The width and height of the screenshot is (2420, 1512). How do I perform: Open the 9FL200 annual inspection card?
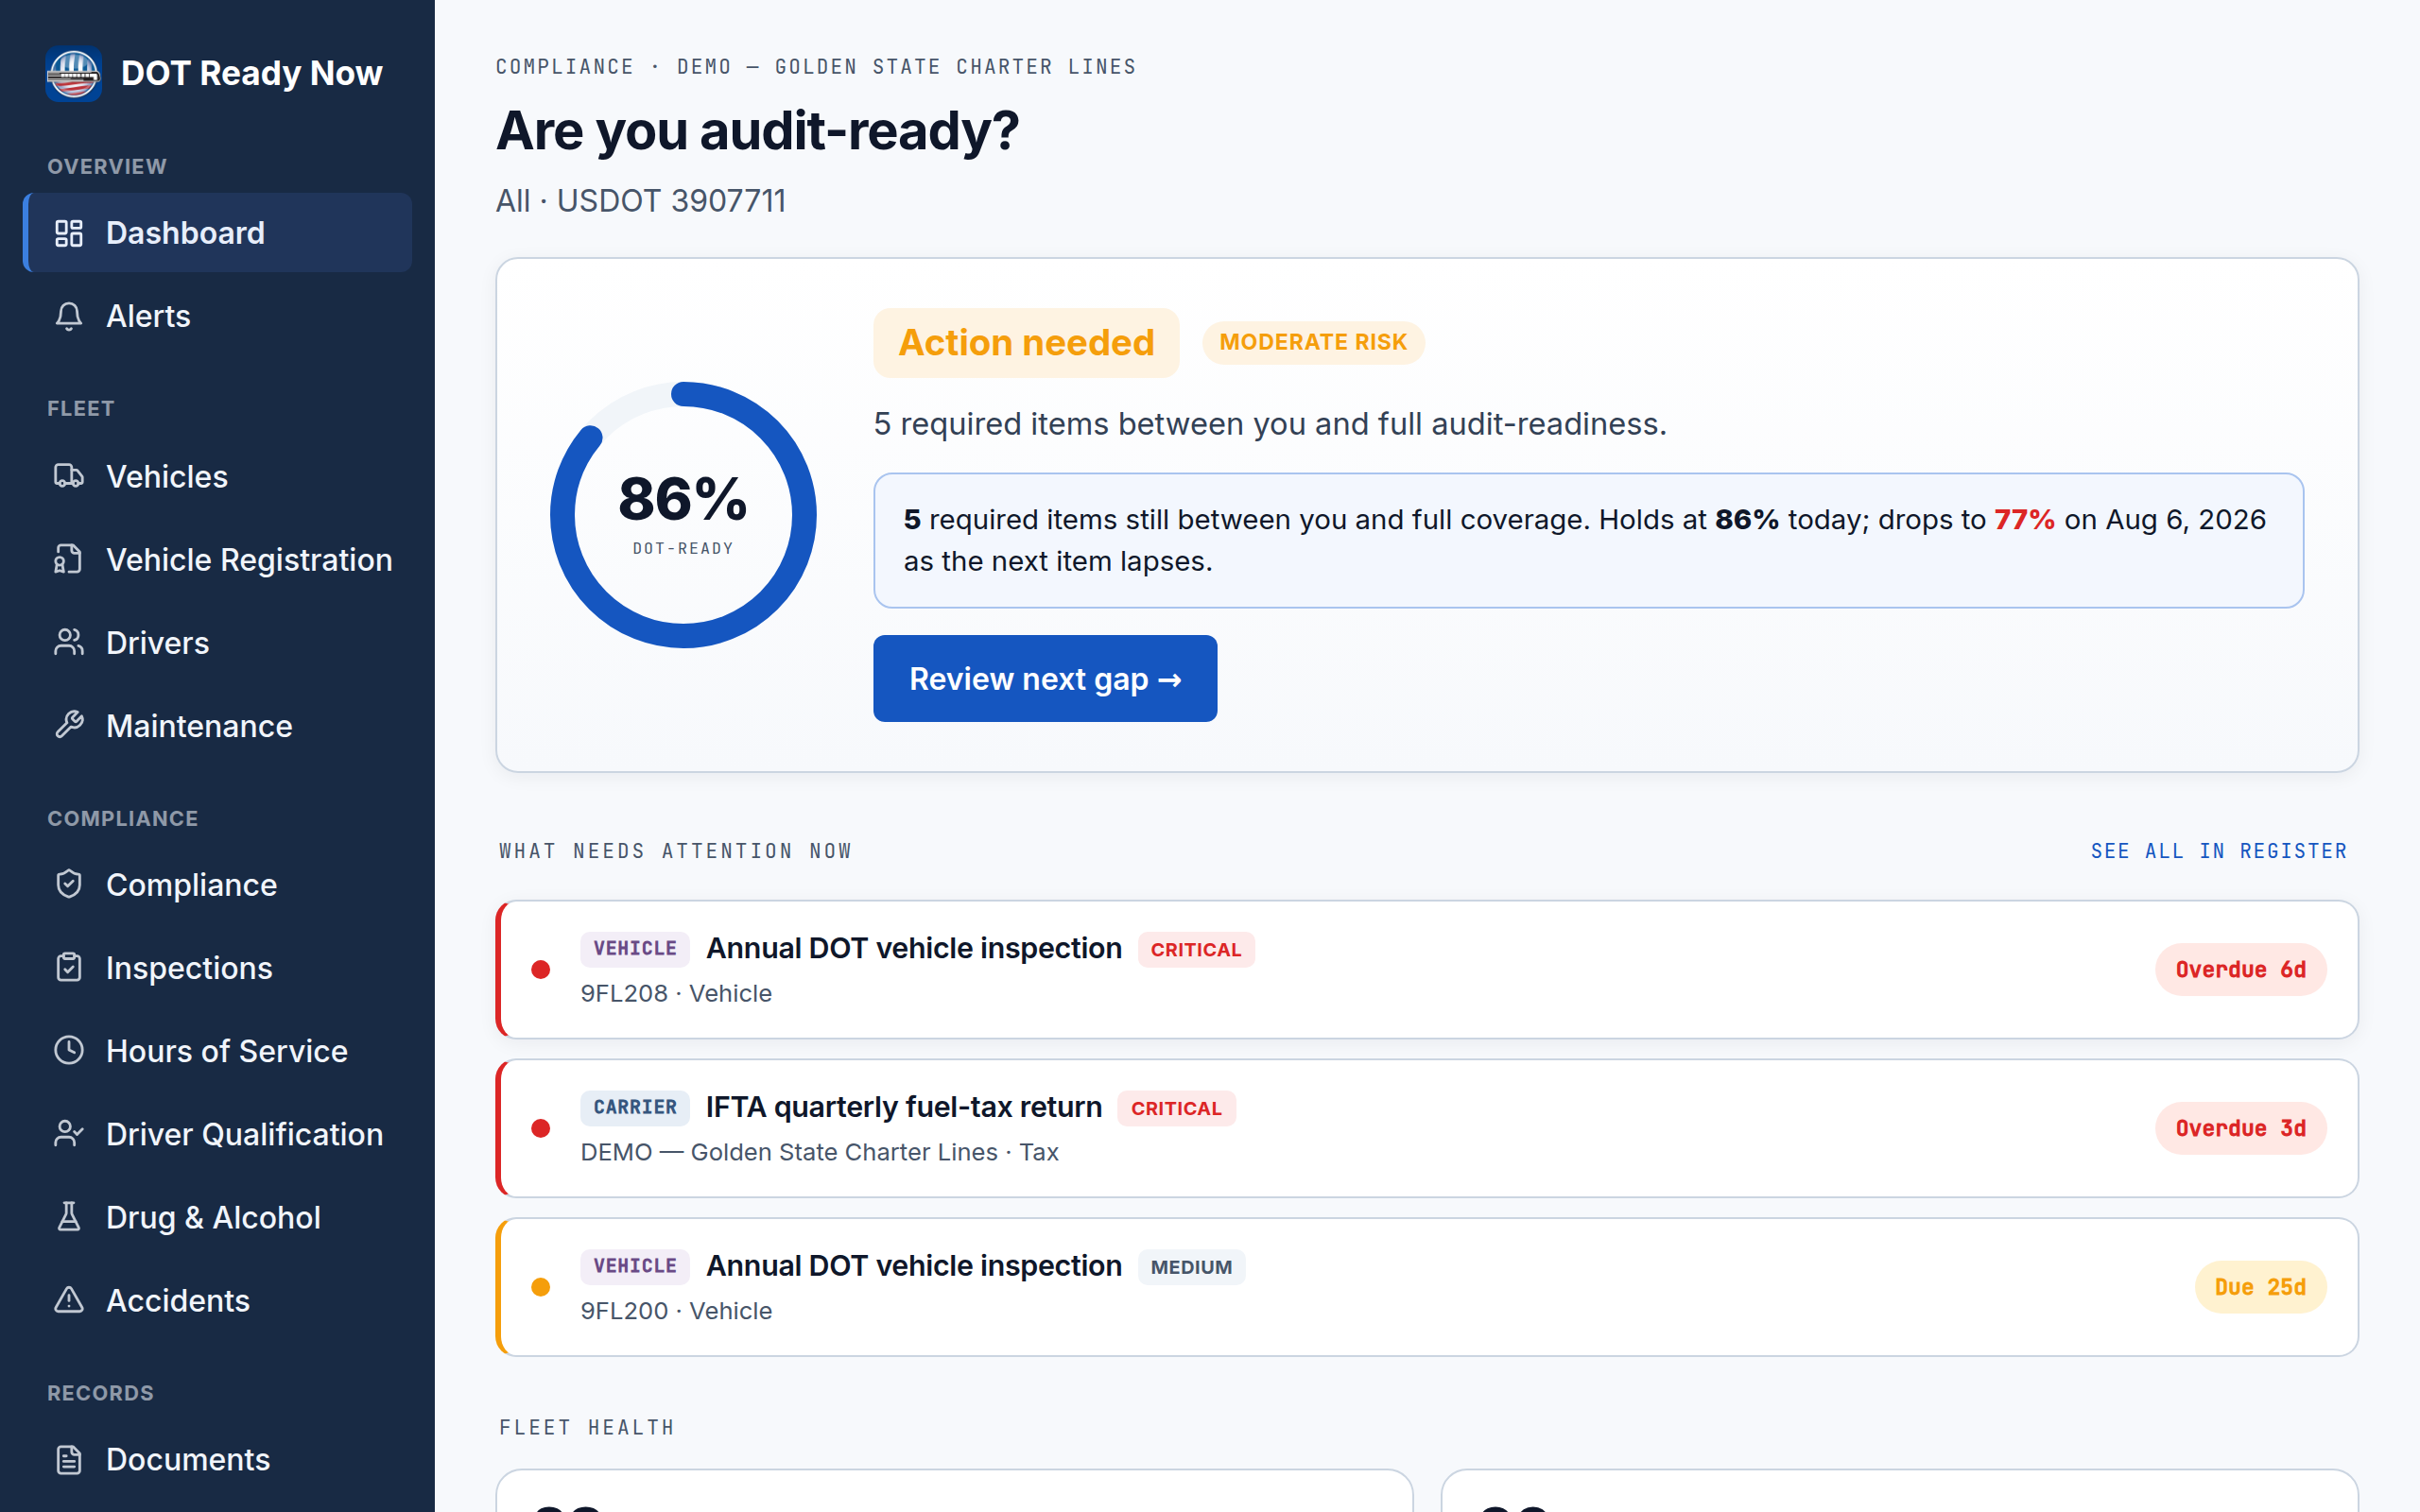click(1427, 1287)
